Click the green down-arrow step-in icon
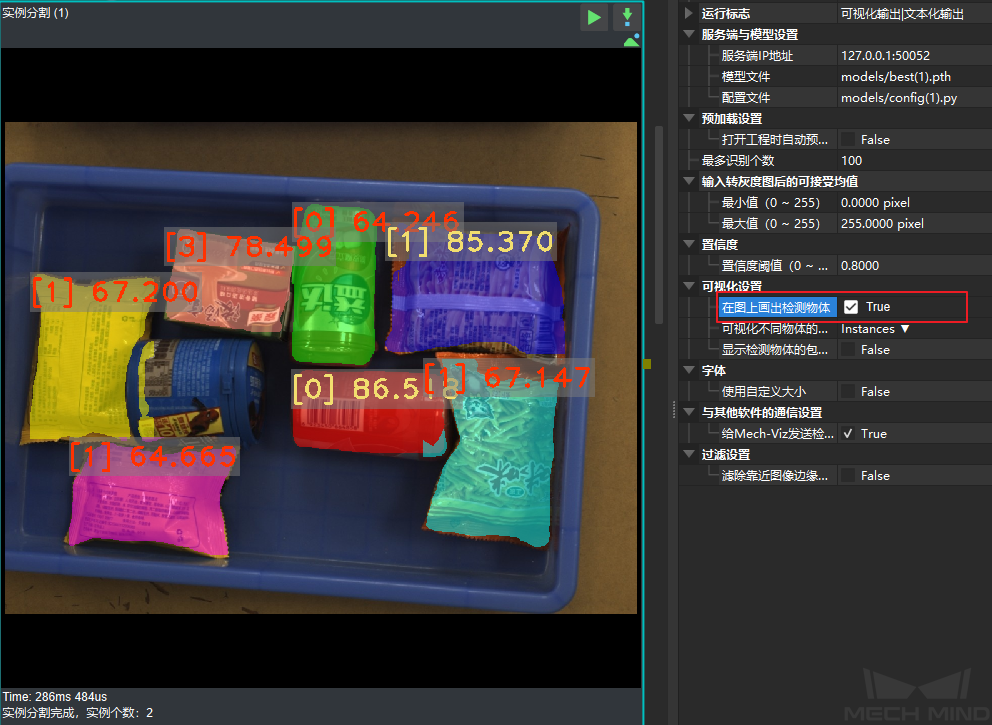 click(627, 16)
